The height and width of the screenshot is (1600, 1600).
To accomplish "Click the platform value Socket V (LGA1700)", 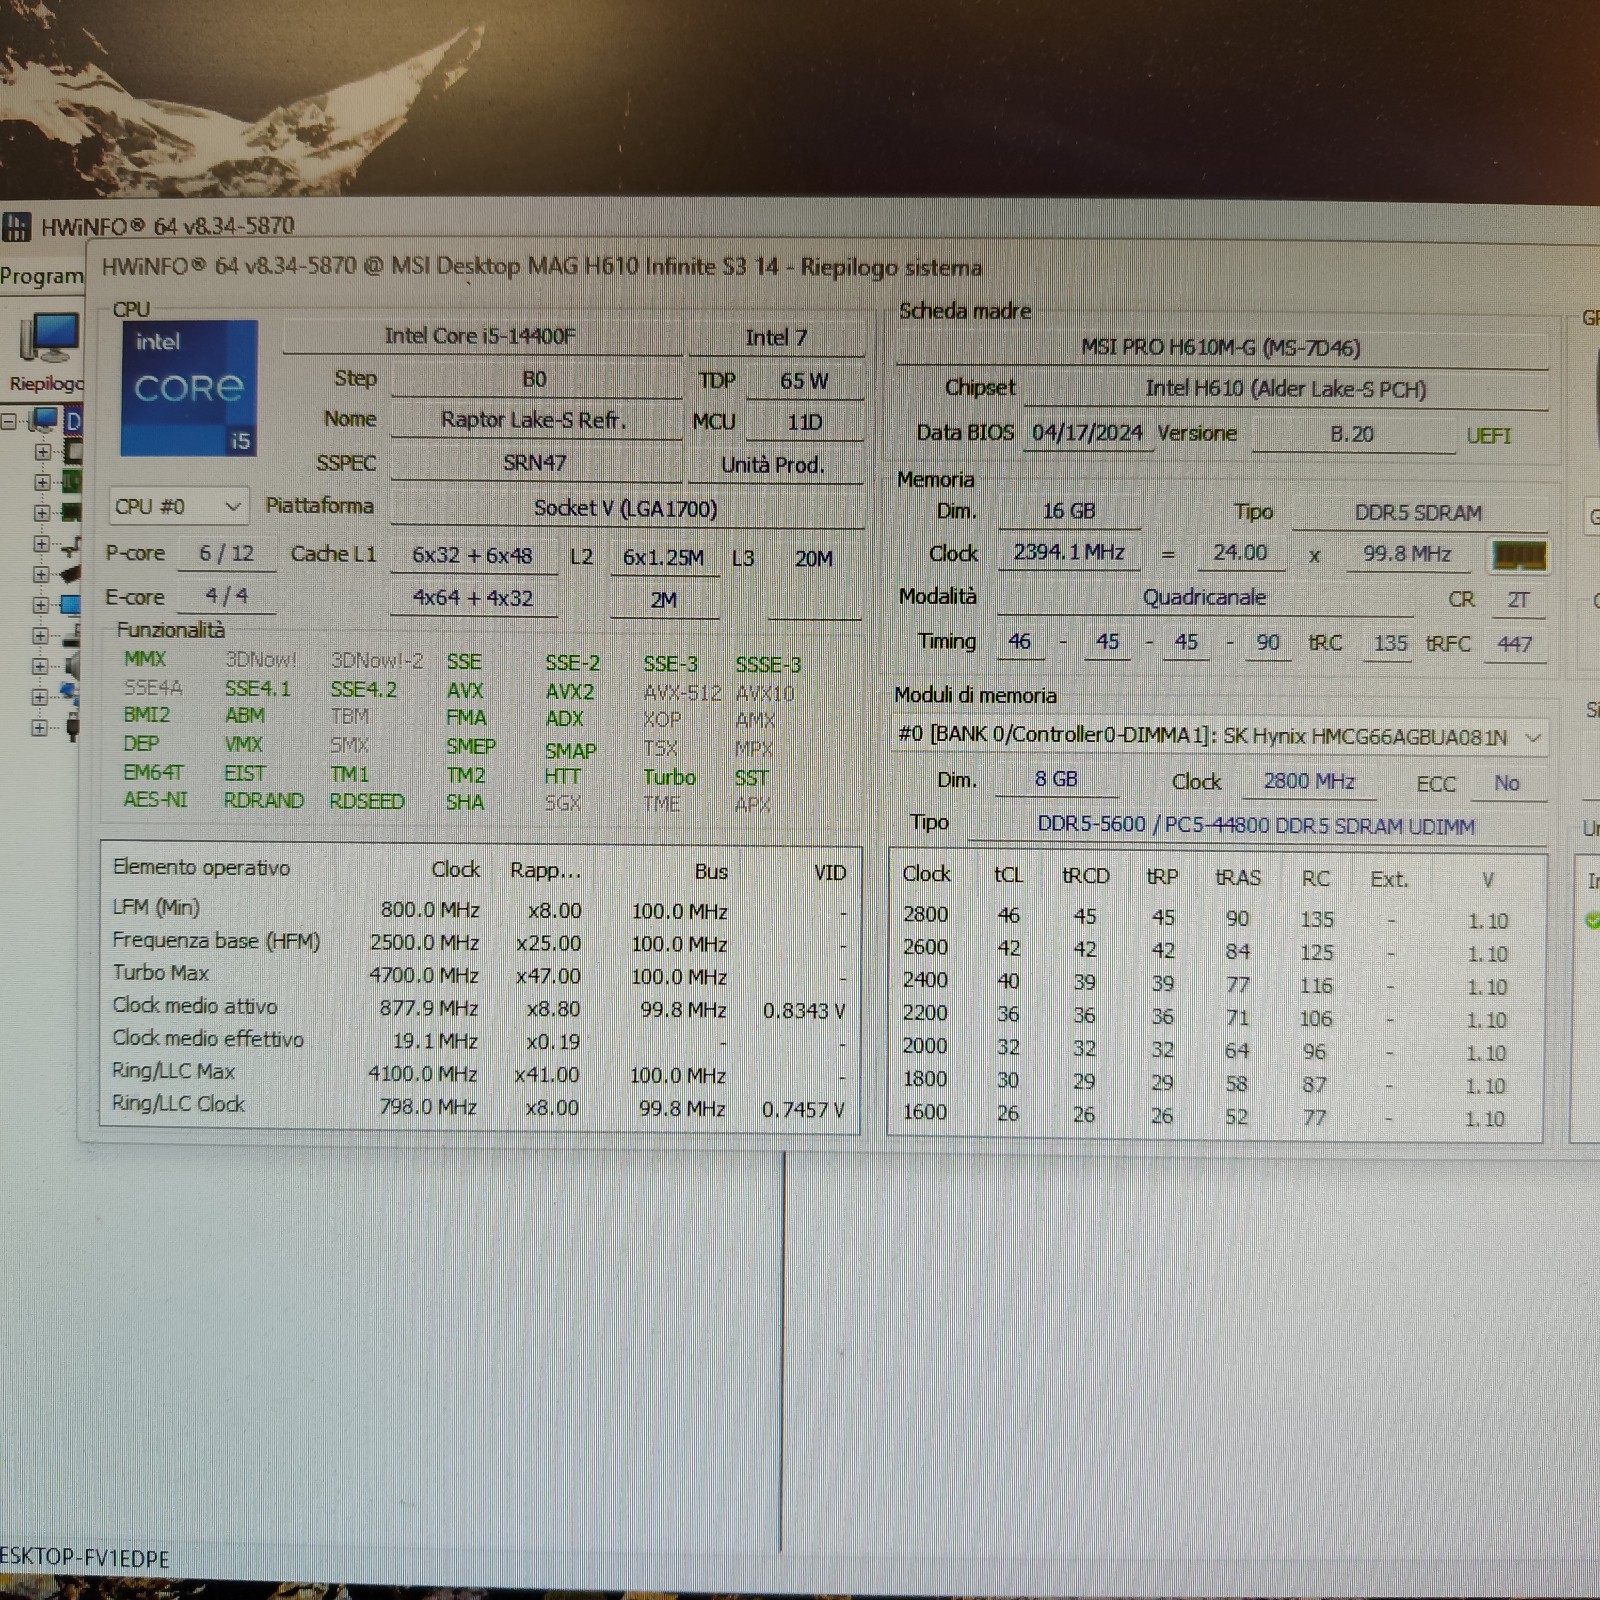I will [x=626, y=508].
